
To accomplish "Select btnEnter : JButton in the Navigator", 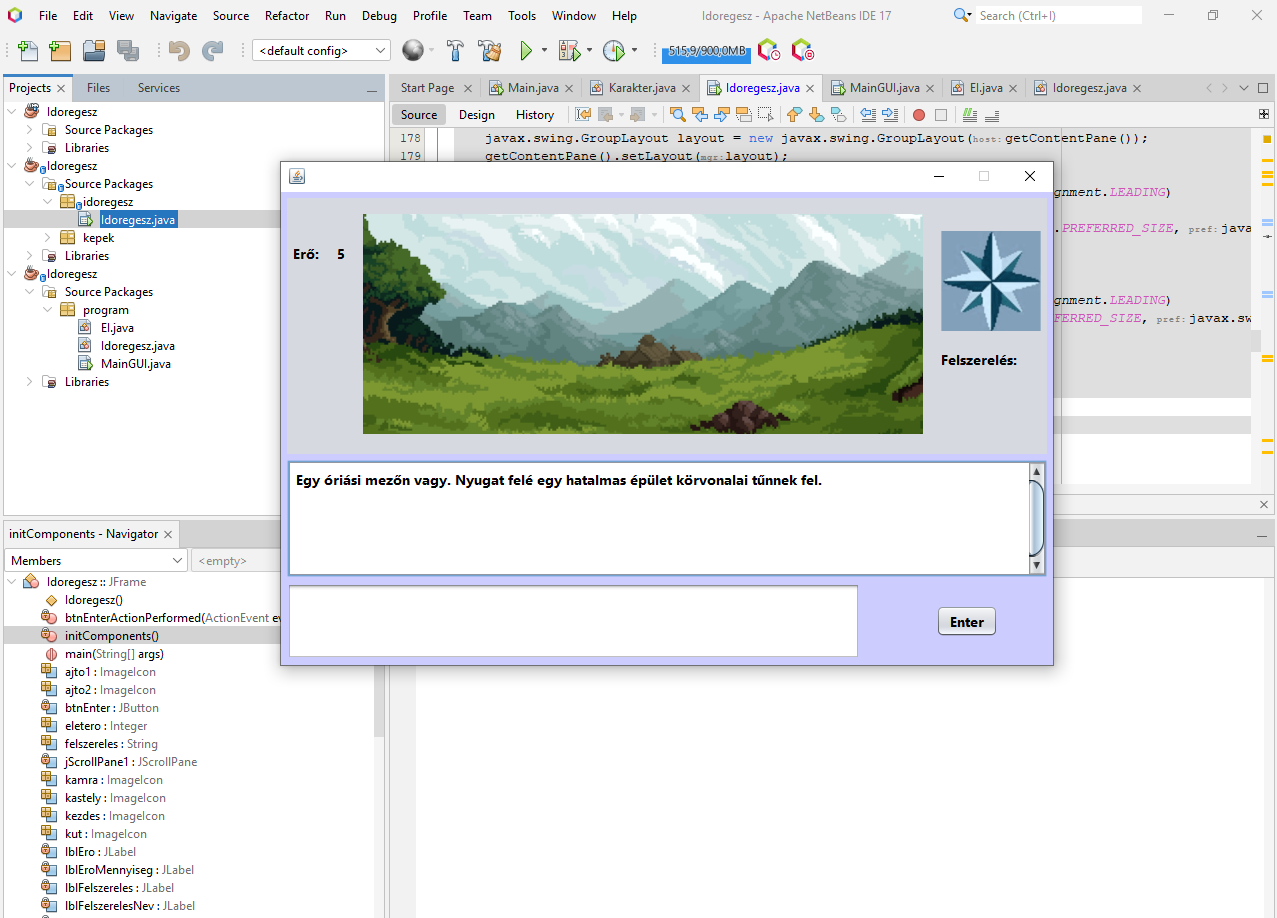I will [x=111, y=708].
